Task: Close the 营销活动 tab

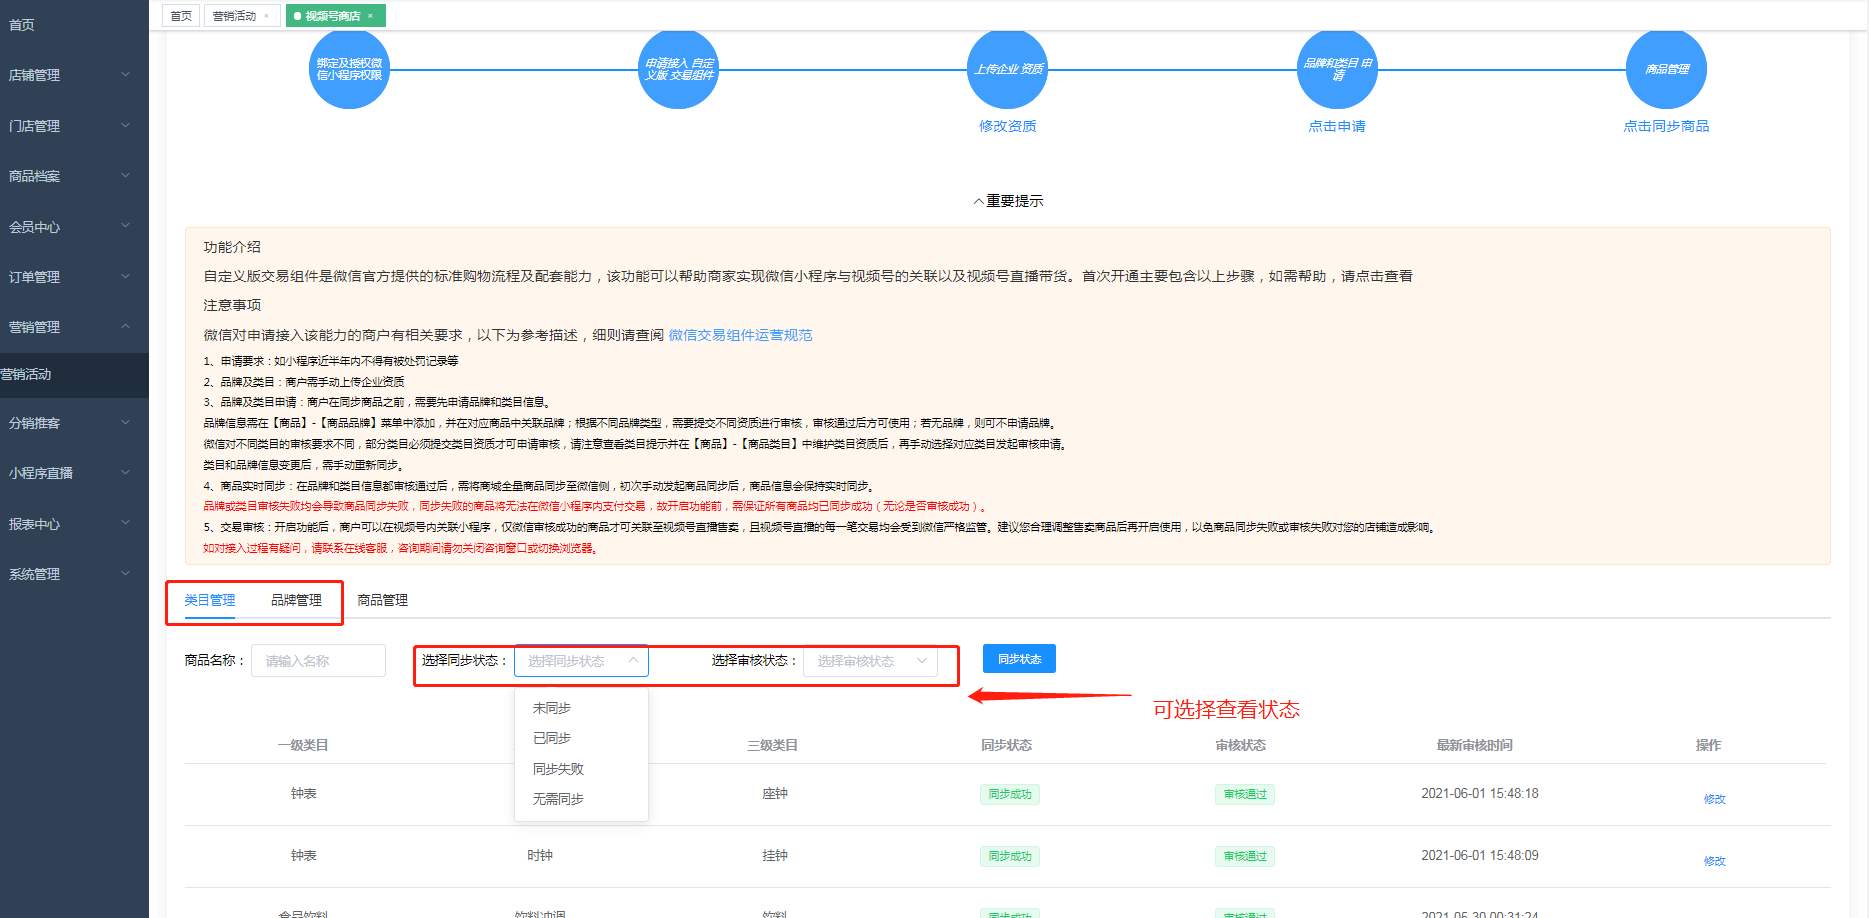Action: [x=266, y=16]
